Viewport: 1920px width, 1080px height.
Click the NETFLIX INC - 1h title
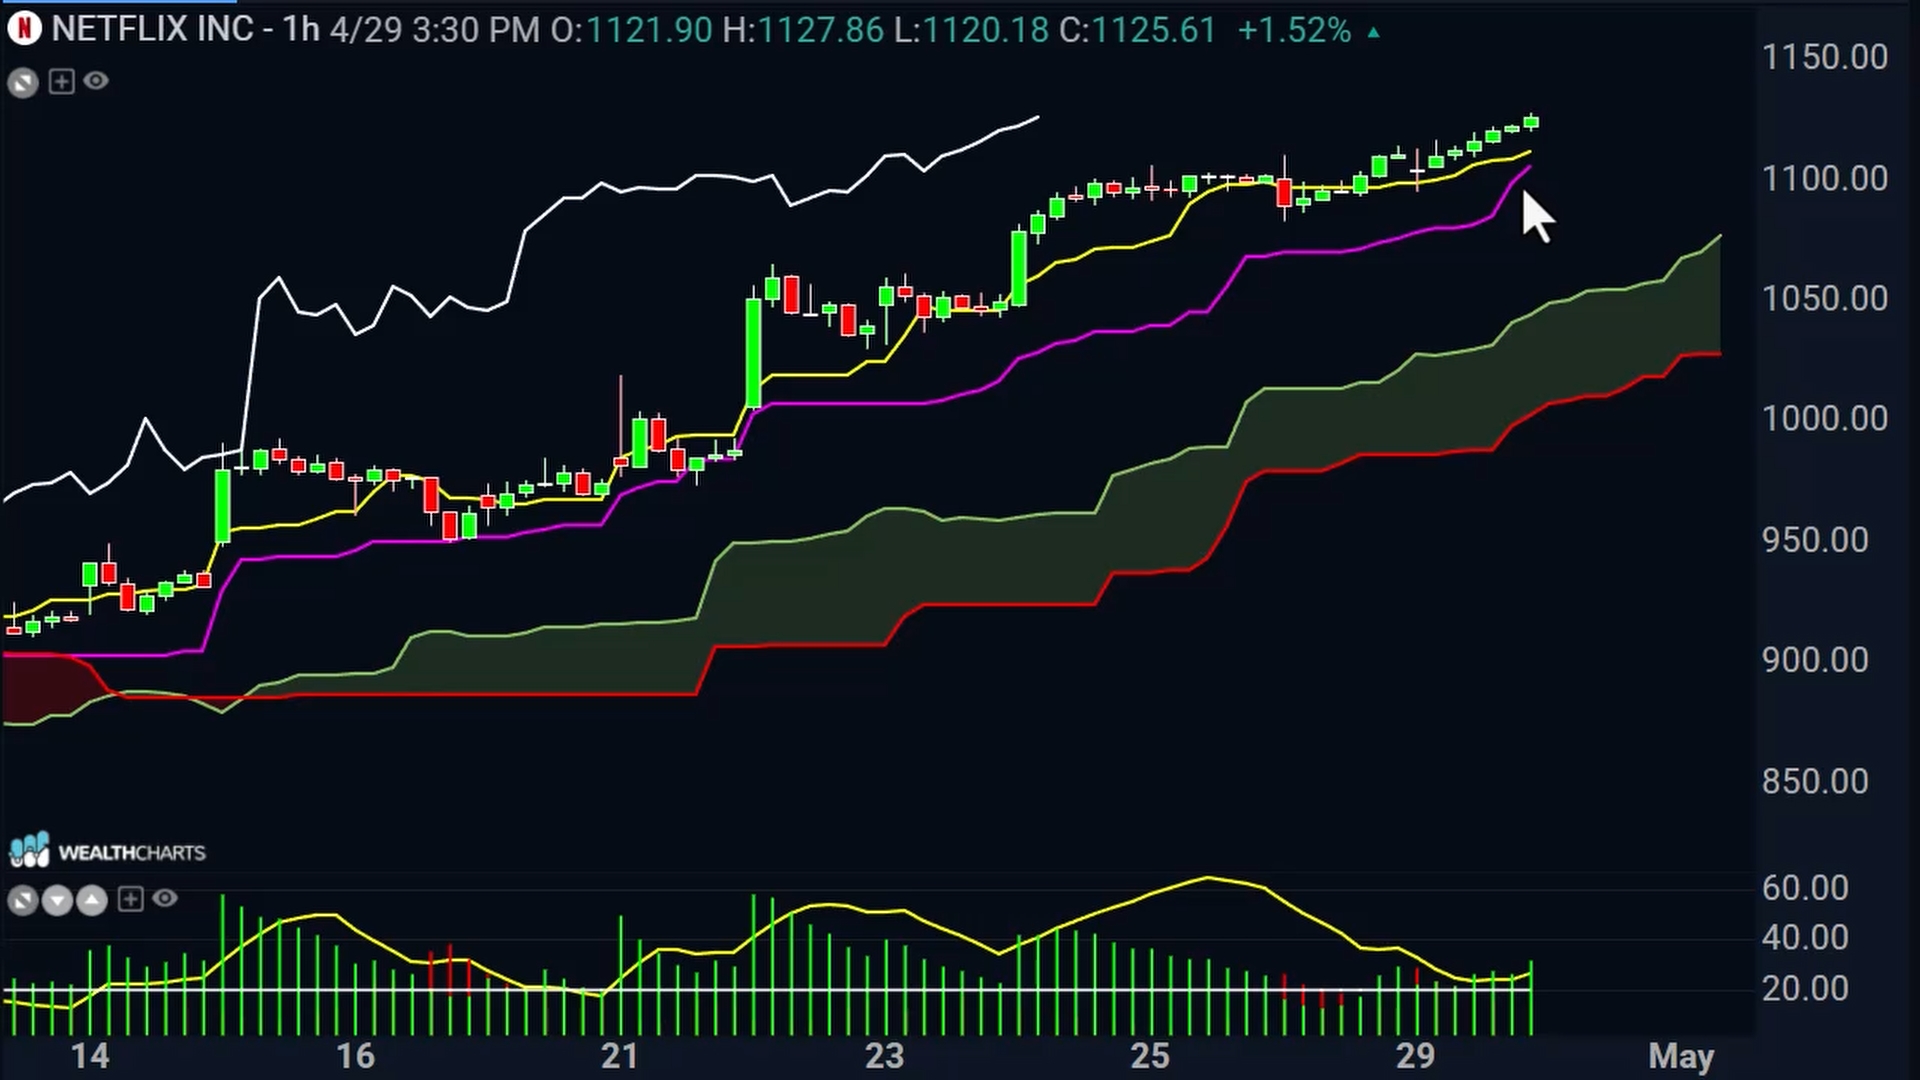[186, 29]
